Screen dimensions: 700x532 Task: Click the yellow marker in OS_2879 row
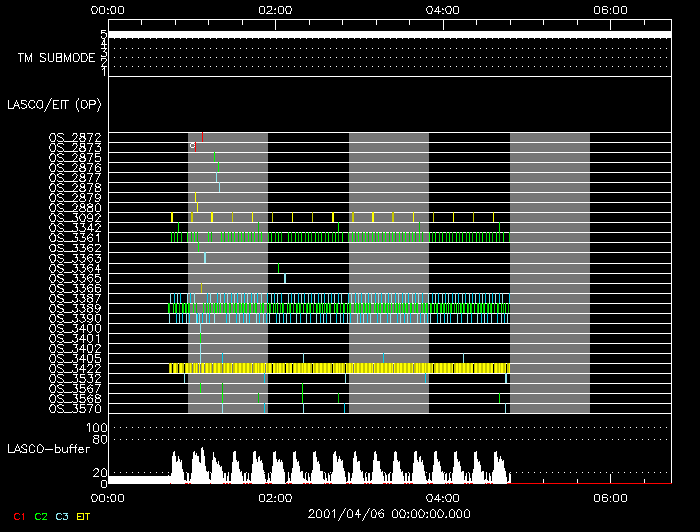click(x=195, y=197)
